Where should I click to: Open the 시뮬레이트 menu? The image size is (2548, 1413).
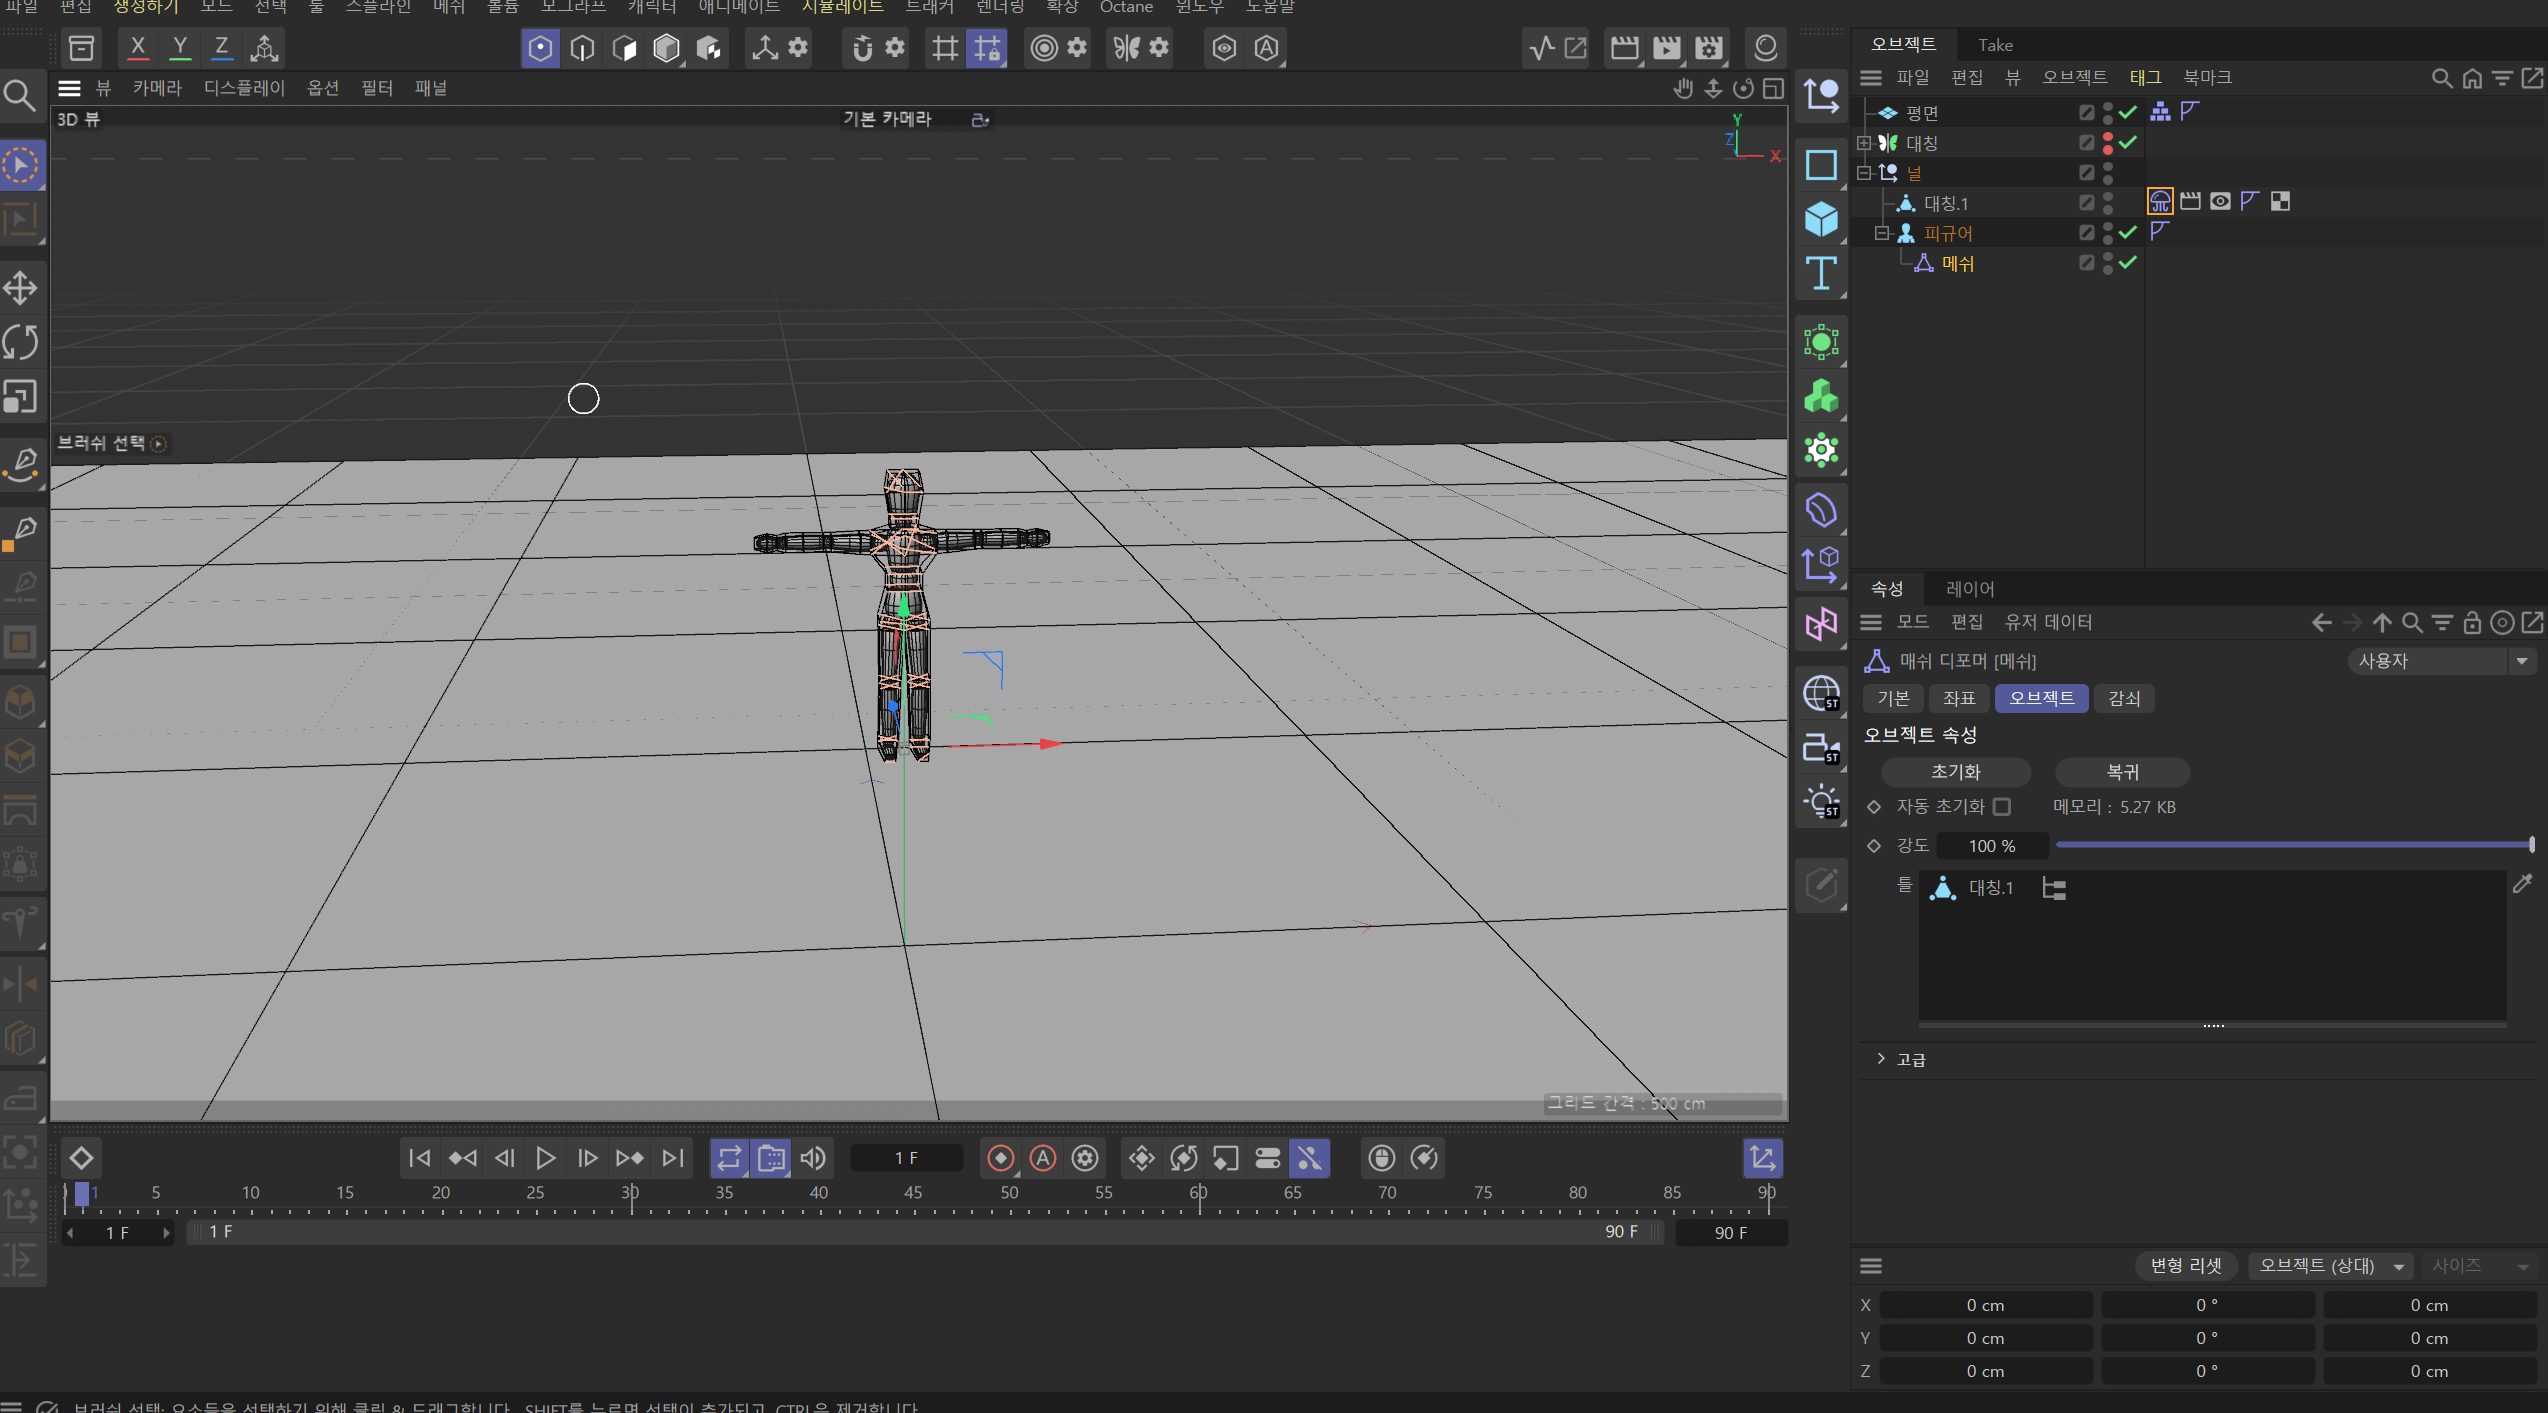[842, 7]
